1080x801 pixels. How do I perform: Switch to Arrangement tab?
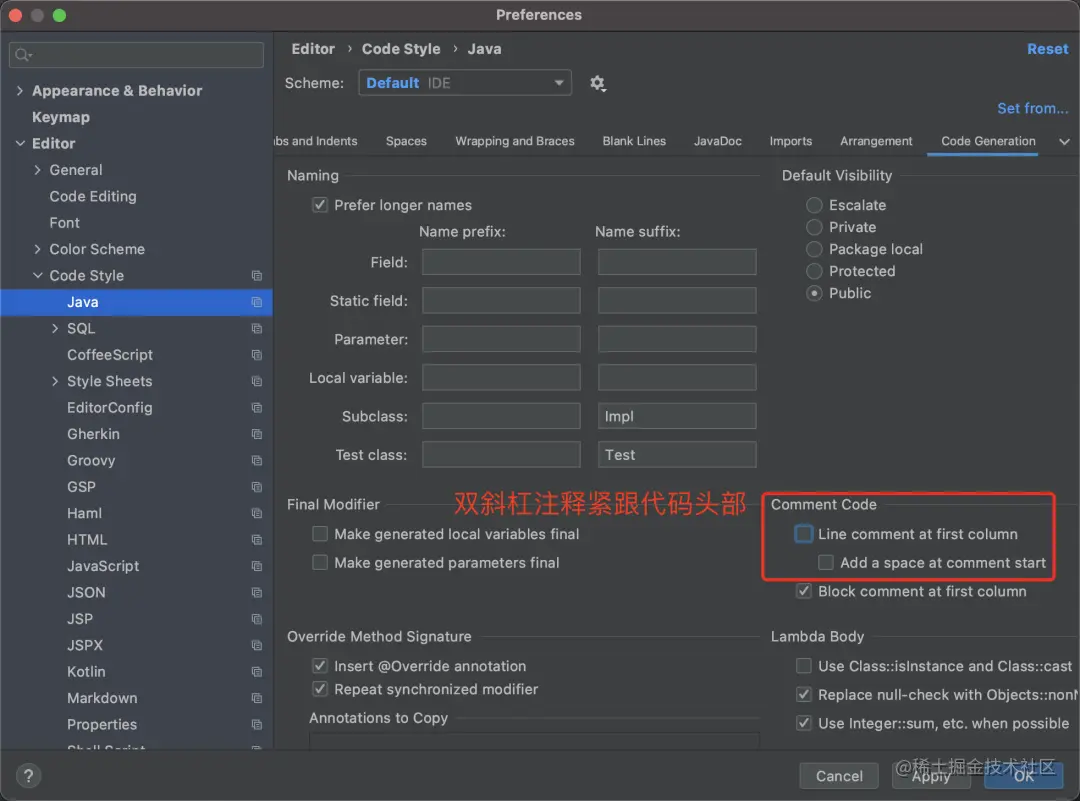click(876, 141)
